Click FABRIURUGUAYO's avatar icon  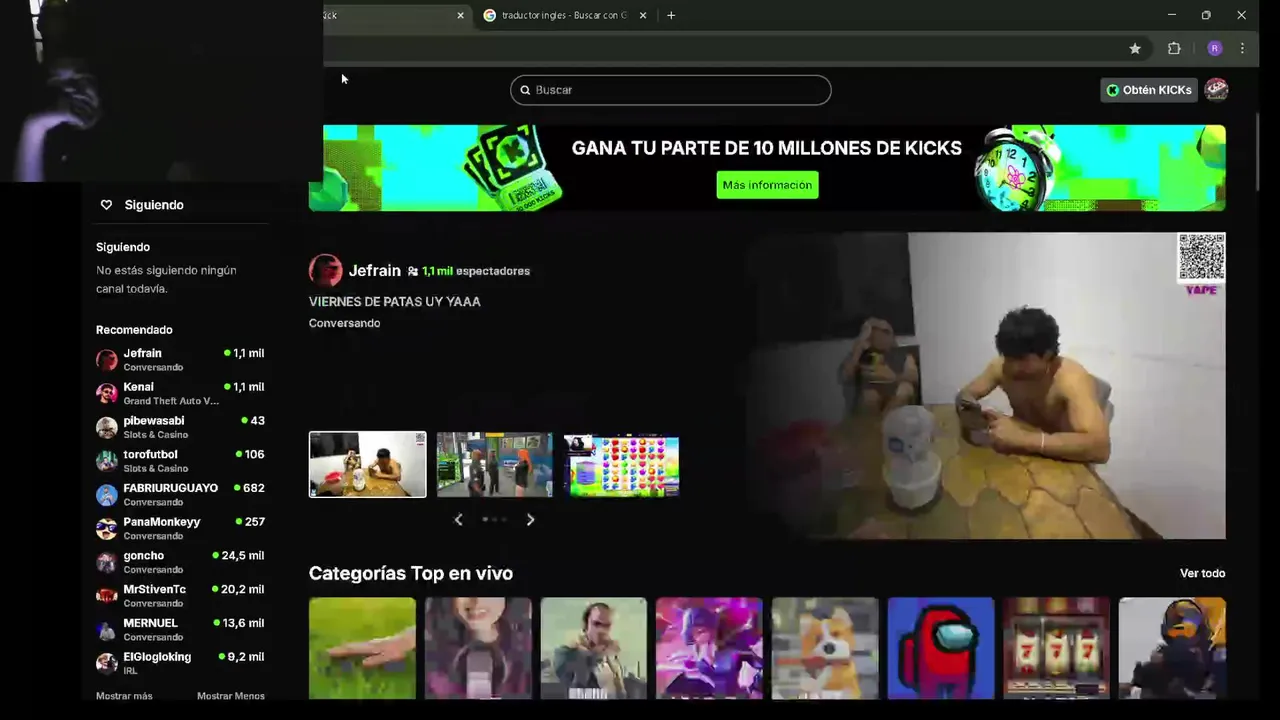pyautogui.click(x=107, y=494)
